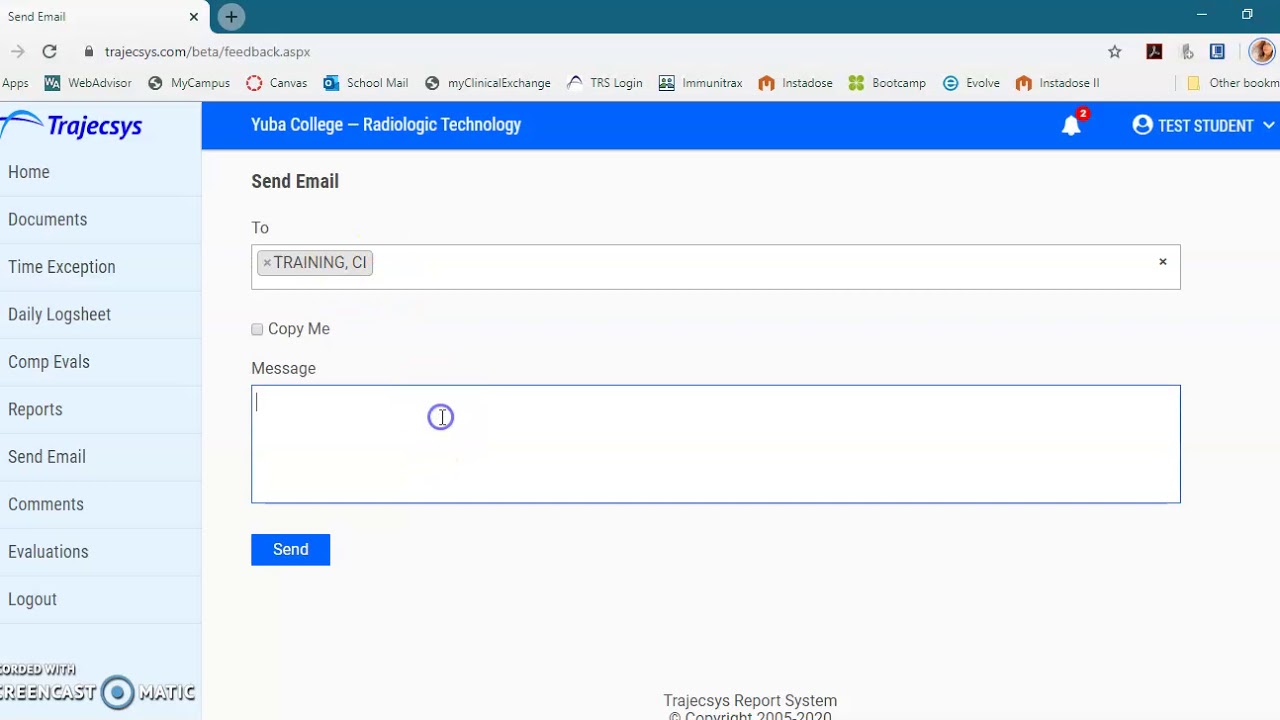Go to Daily Logsheet in sidebar
Image resolution: width=1280 pixels, height=720 pixels.
[59, 314]
